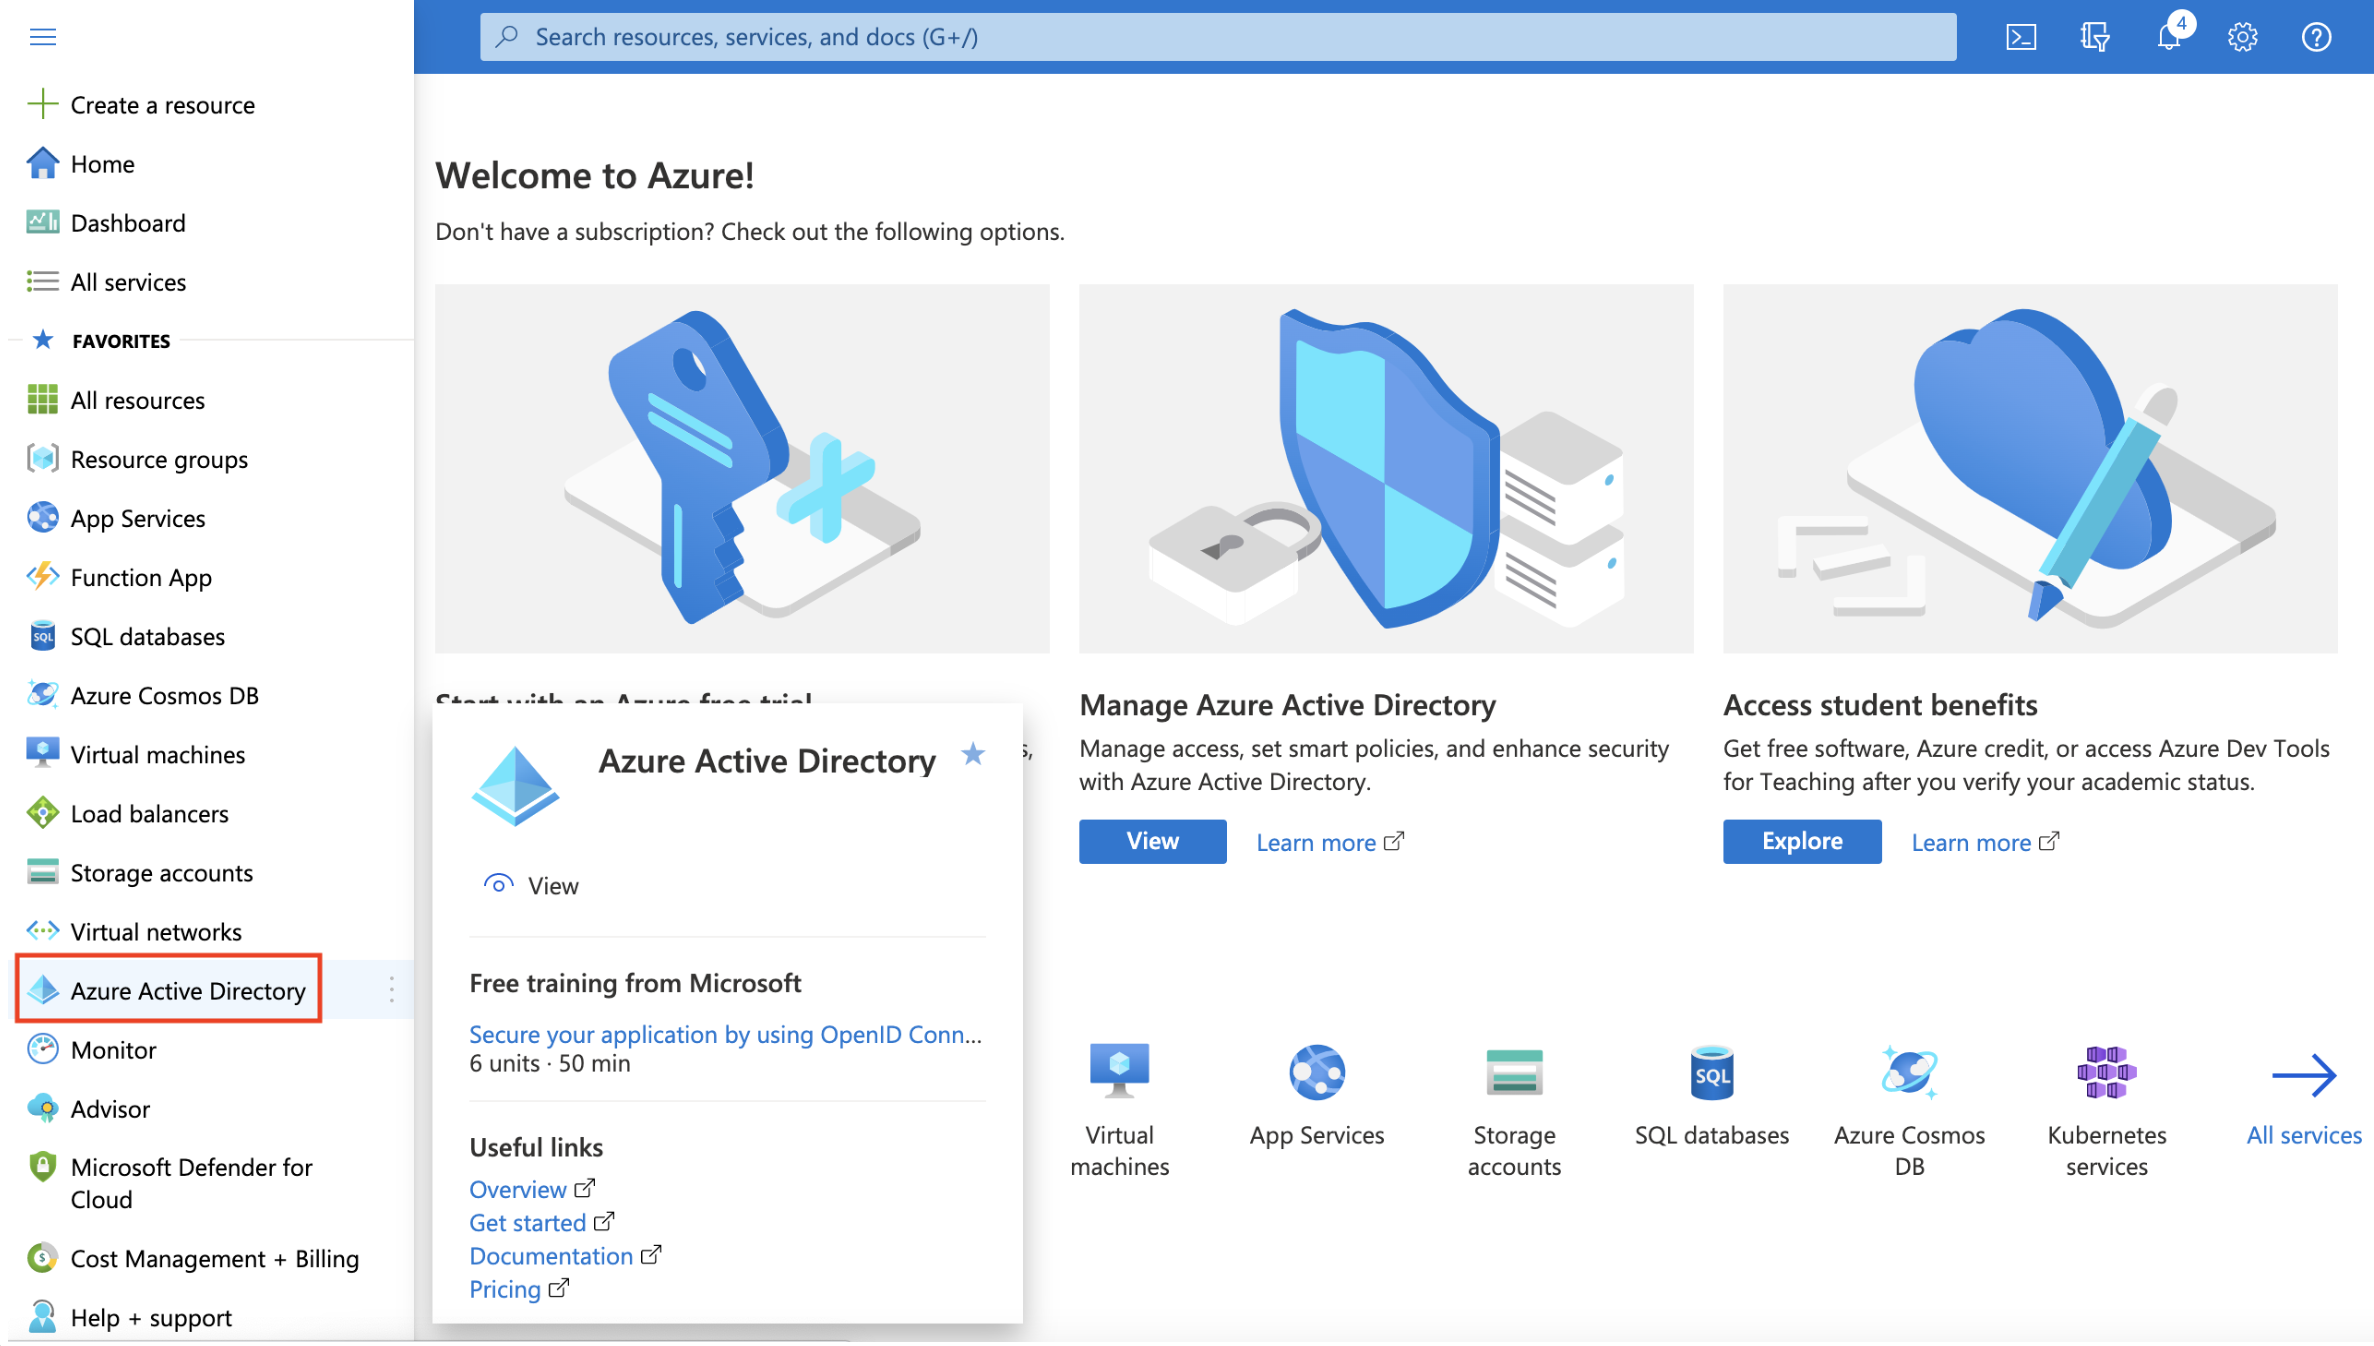This screenshot has width=2374, height=1346.
Task: Open the Pricing link in the popup panel
Action: 505,1288
